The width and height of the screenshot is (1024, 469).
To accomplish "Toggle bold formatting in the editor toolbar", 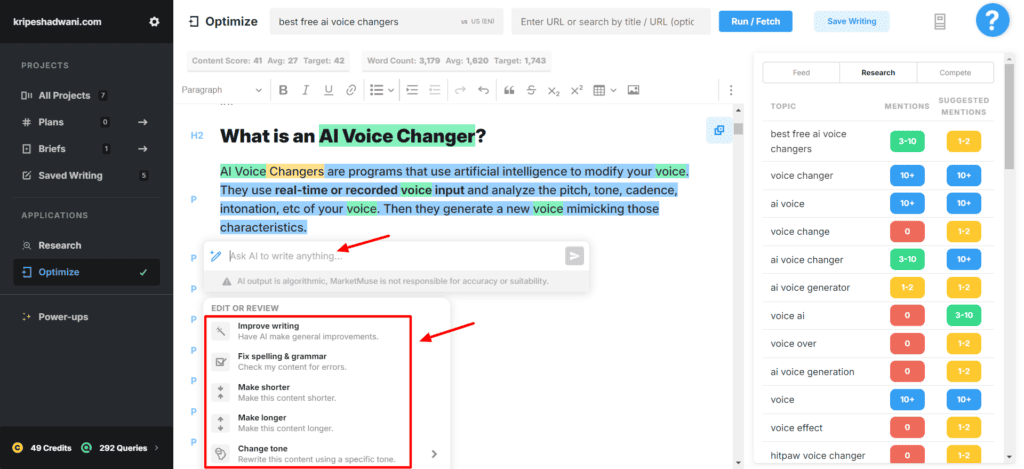I will tap(283, 90).
